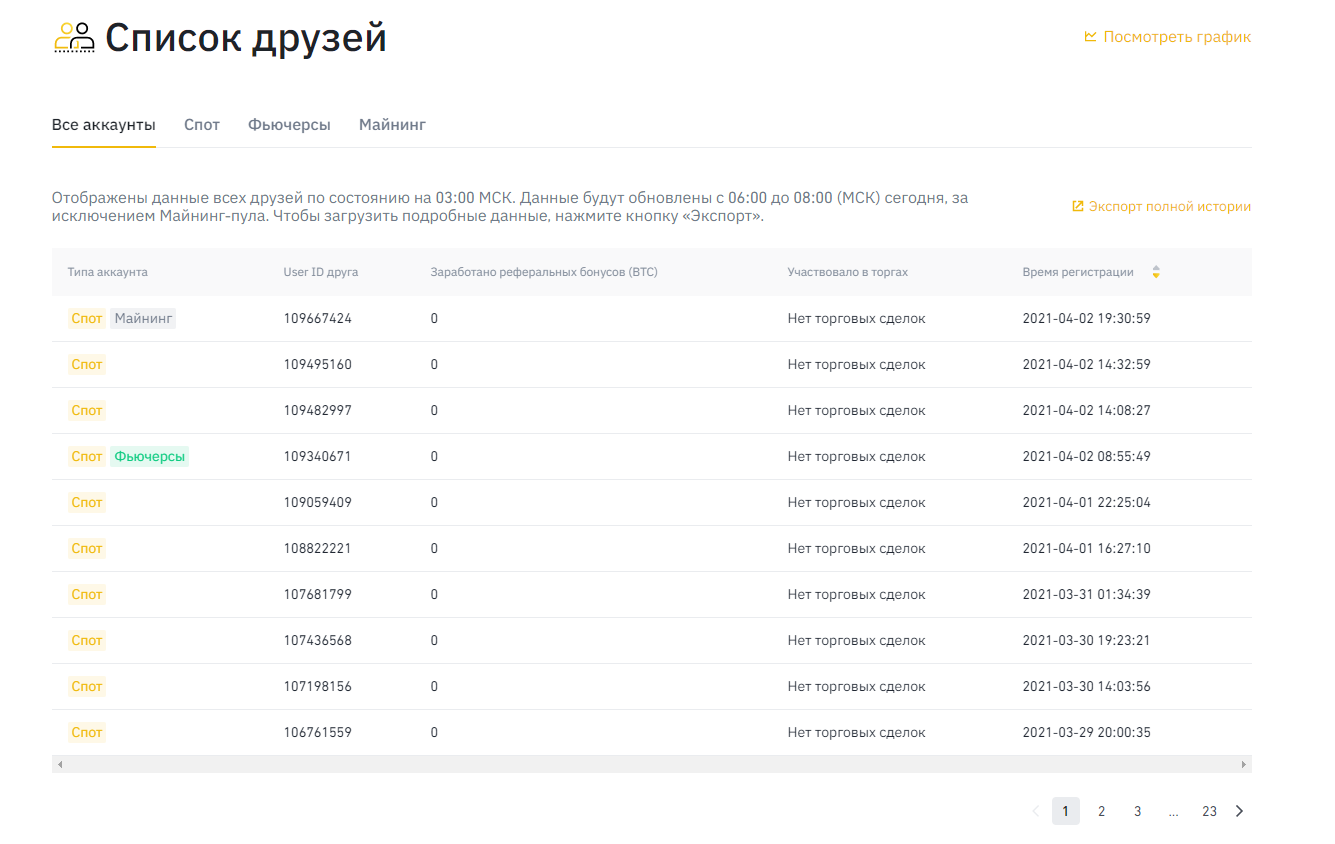Click user ID 107436568
The height and width of the screenshot is (844, 1335).
(318, 641)
